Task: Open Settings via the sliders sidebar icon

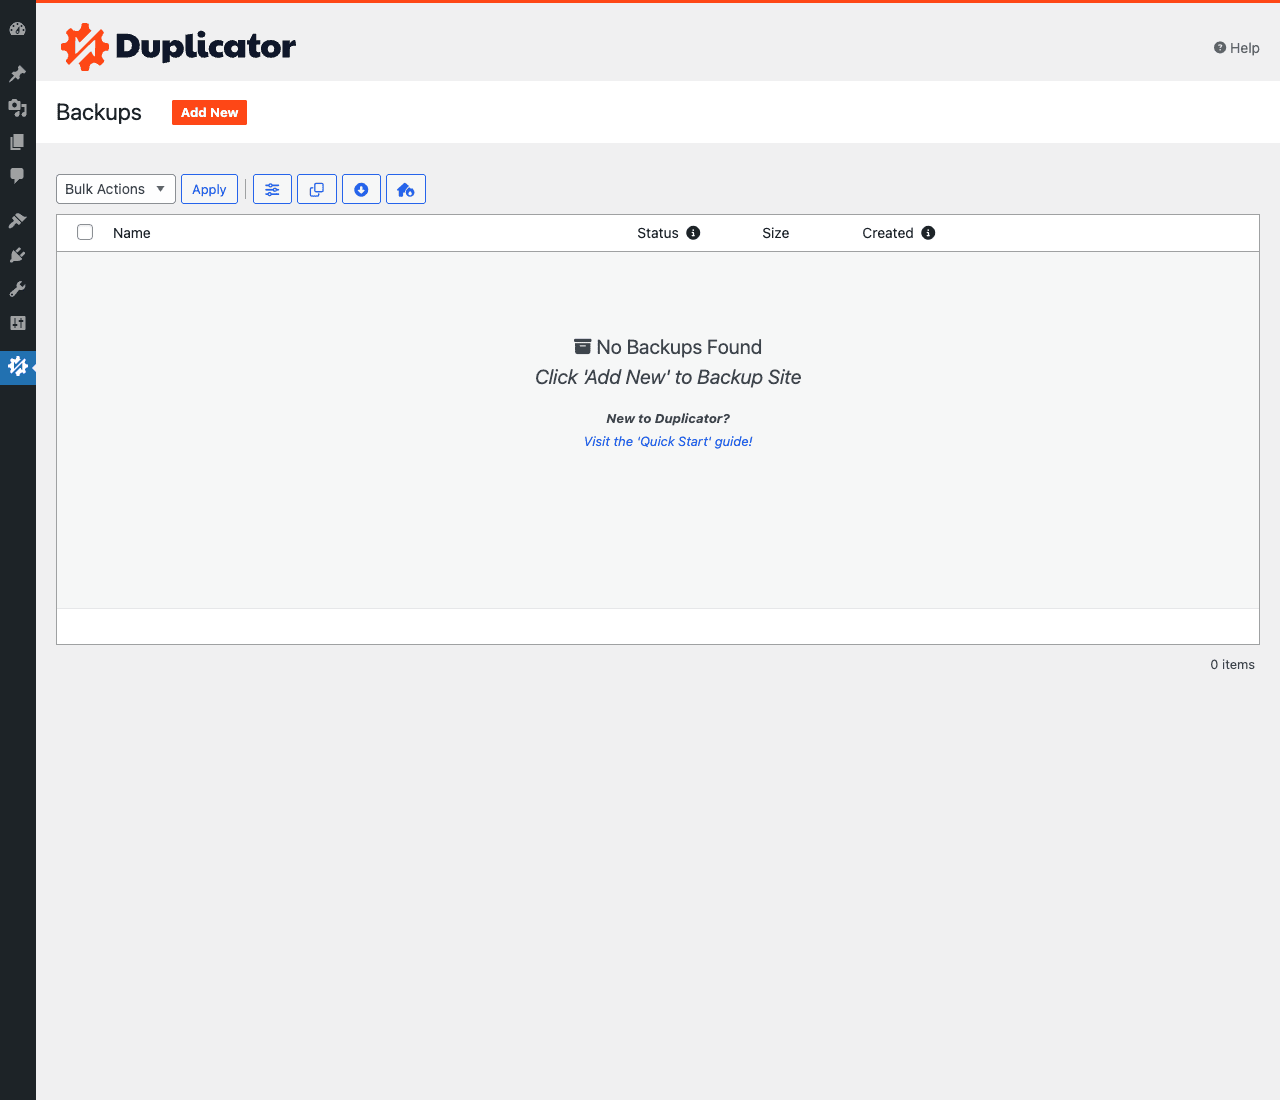Action: pyautogui.click(x=17, y=323)
